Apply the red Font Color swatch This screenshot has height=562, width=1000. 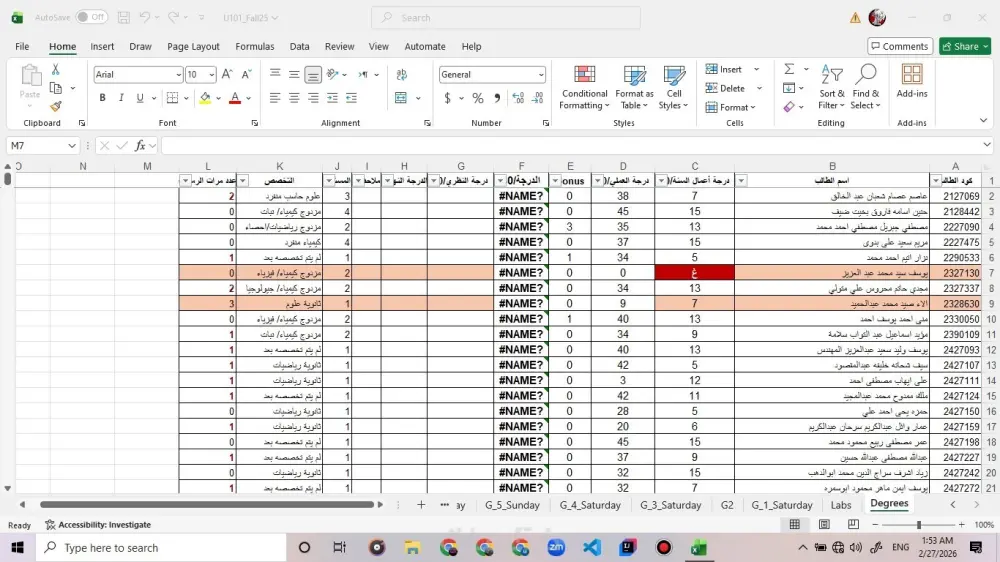point(235,98)
